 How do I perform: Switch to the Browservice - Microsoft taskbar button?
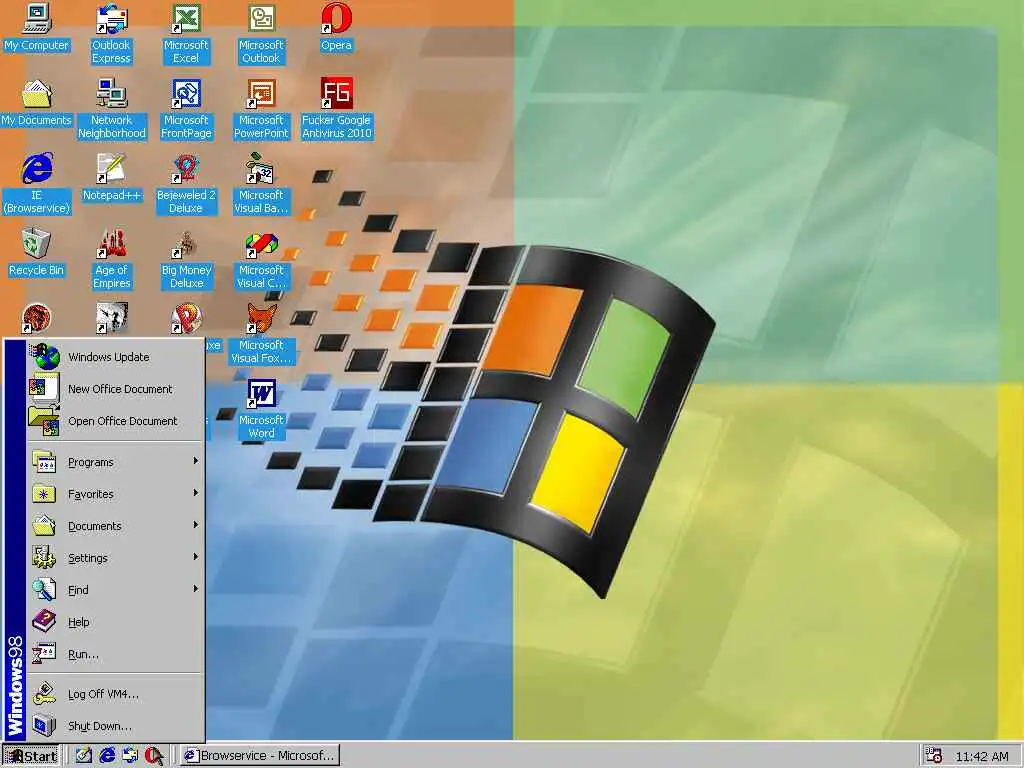[259, 756]
